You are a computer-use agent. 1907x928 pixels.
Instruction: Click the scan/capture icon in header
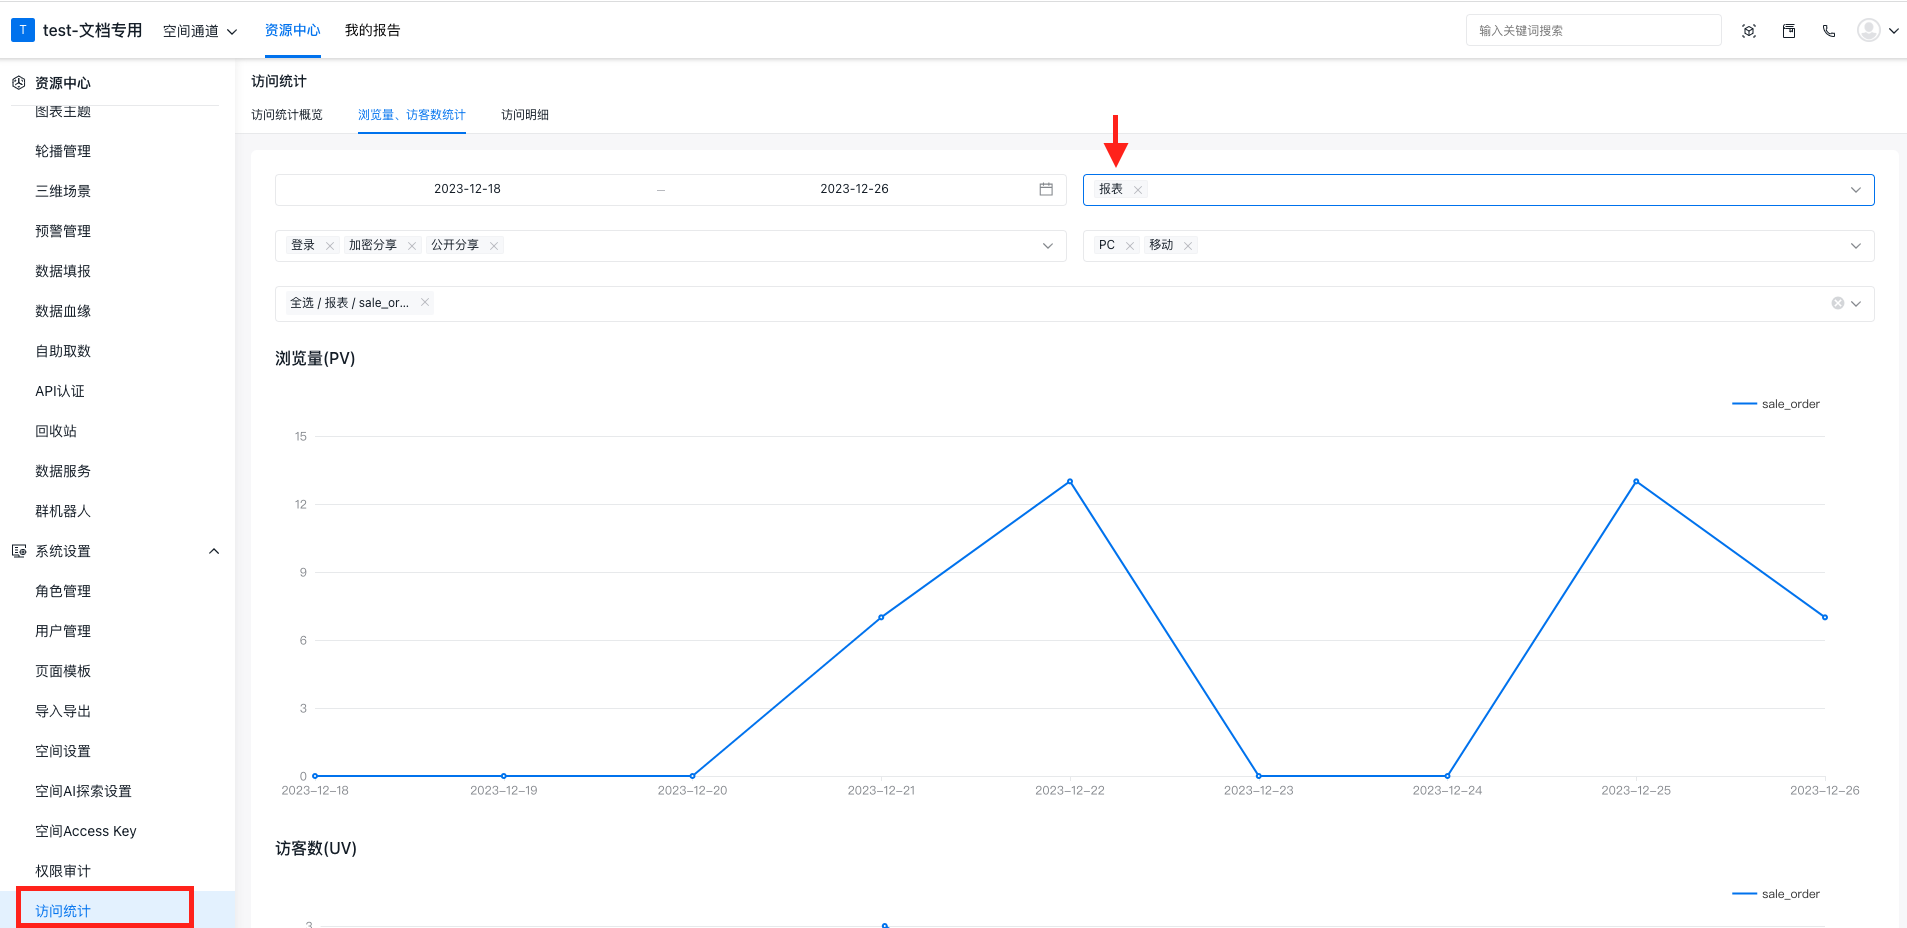tap(1749, 31)
